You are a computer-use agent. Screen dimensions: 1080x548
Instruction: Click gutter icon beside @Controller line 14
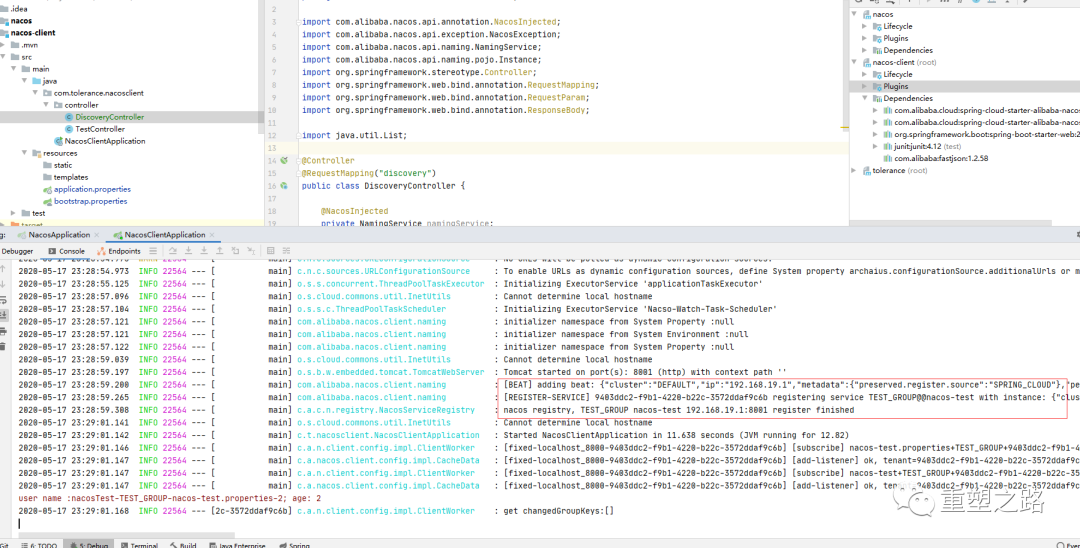[x=284, y=160]
